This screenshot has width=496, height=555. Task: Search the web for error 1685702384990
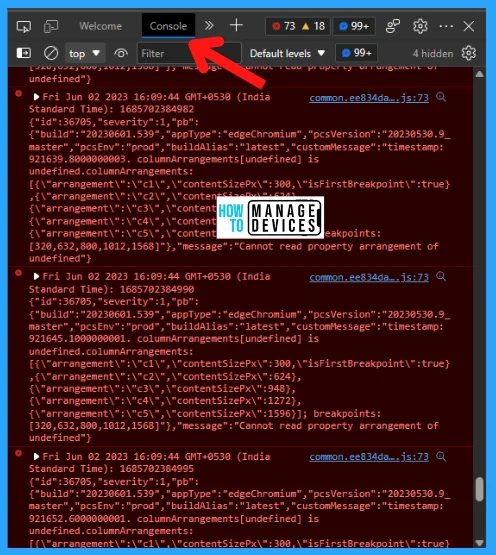(441, 276)
